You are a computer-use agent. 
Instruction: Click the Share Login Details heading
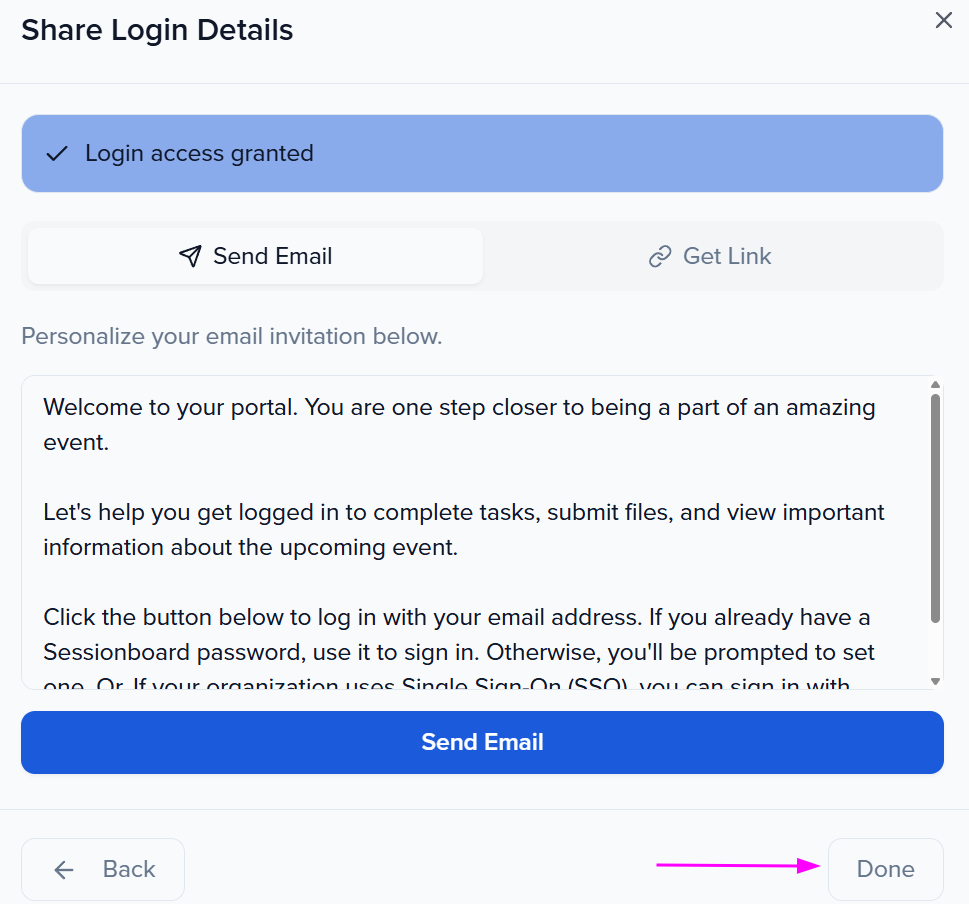[x=157, y=30]
